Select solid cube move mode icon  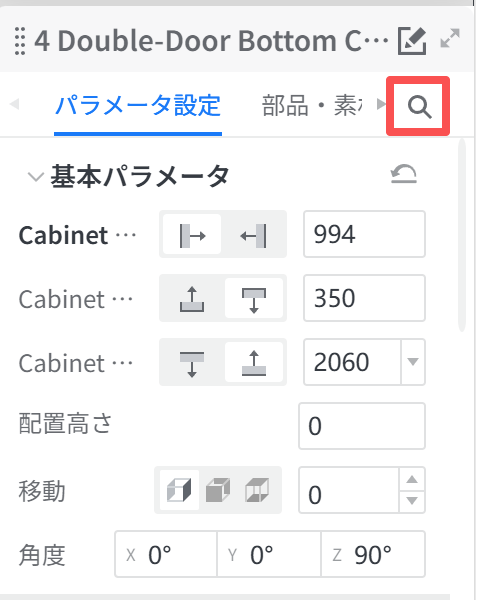[218, 490]
